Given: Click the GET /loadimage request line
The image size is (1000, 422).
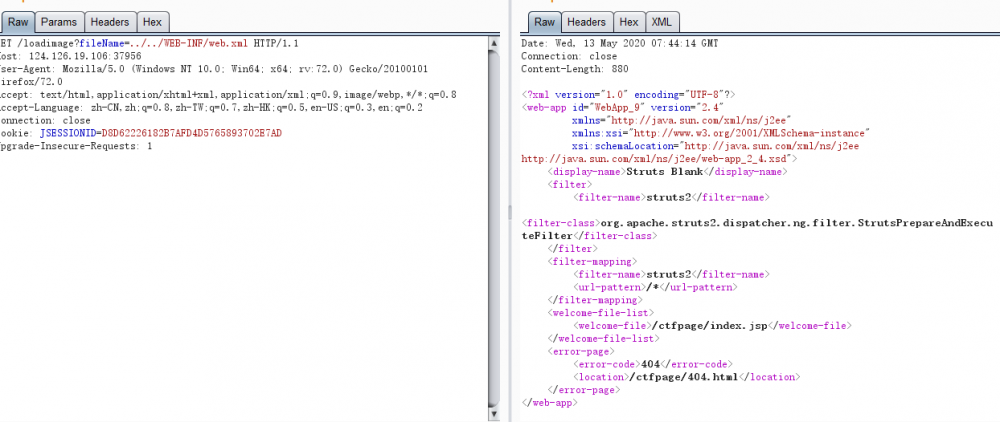Looking at the screenshot, I should tap(149, 43).
